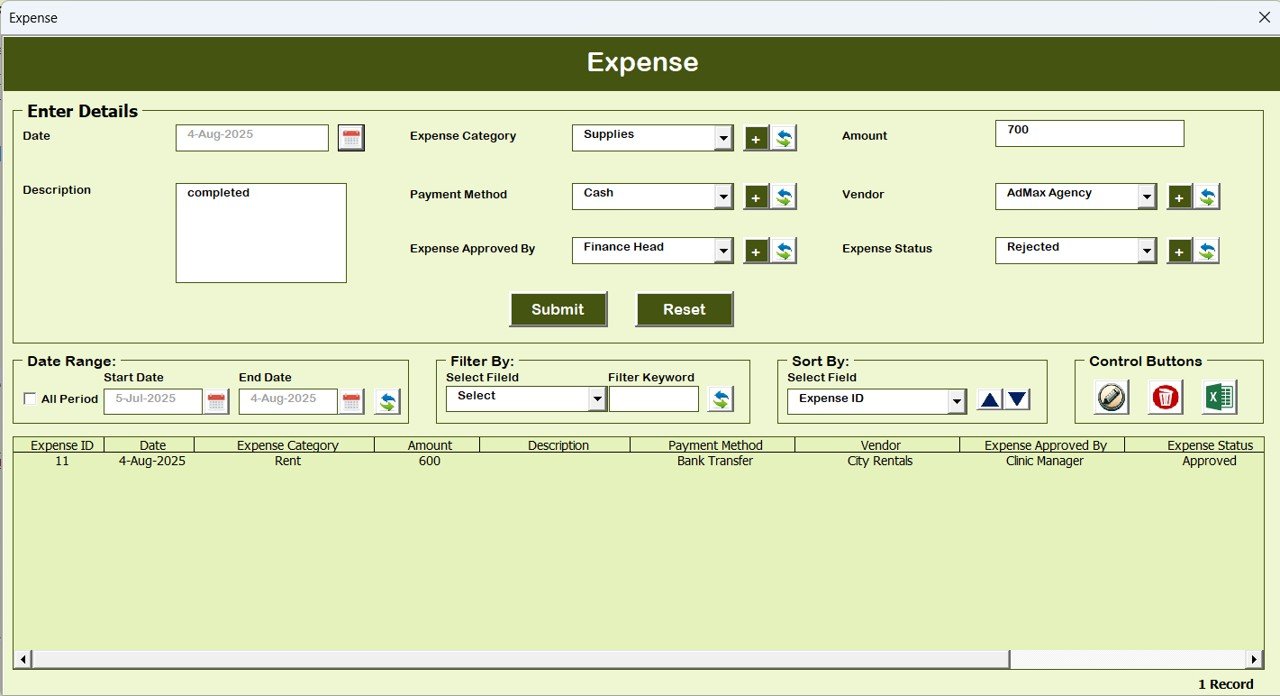Add a new Expense Status with the plus icon
1280x696 pixels.
[x=1180, y=251]
